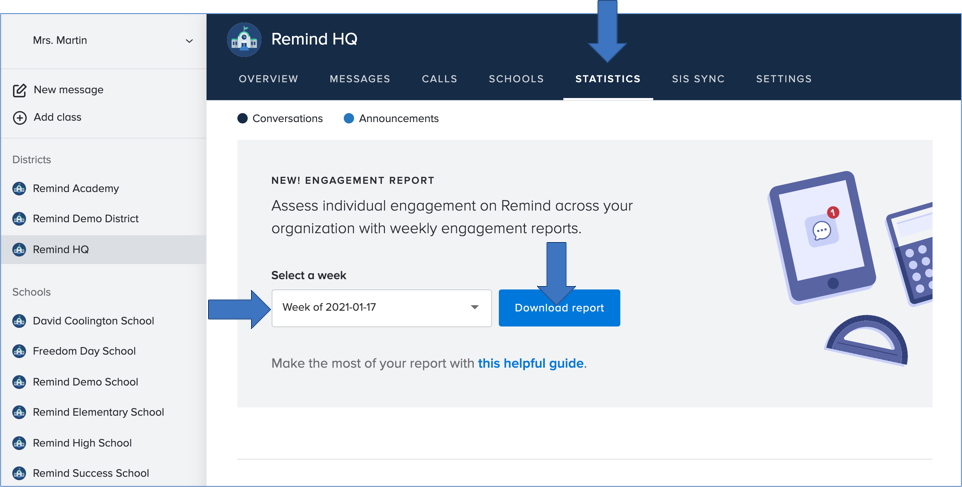Open the 'this helpful guide' link

[x=531, y=363]
